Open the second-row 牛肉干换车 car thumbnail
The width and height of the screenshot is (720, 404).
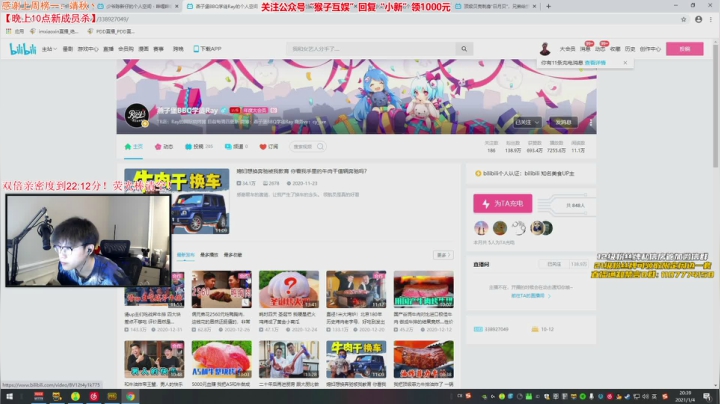(356, 359)
